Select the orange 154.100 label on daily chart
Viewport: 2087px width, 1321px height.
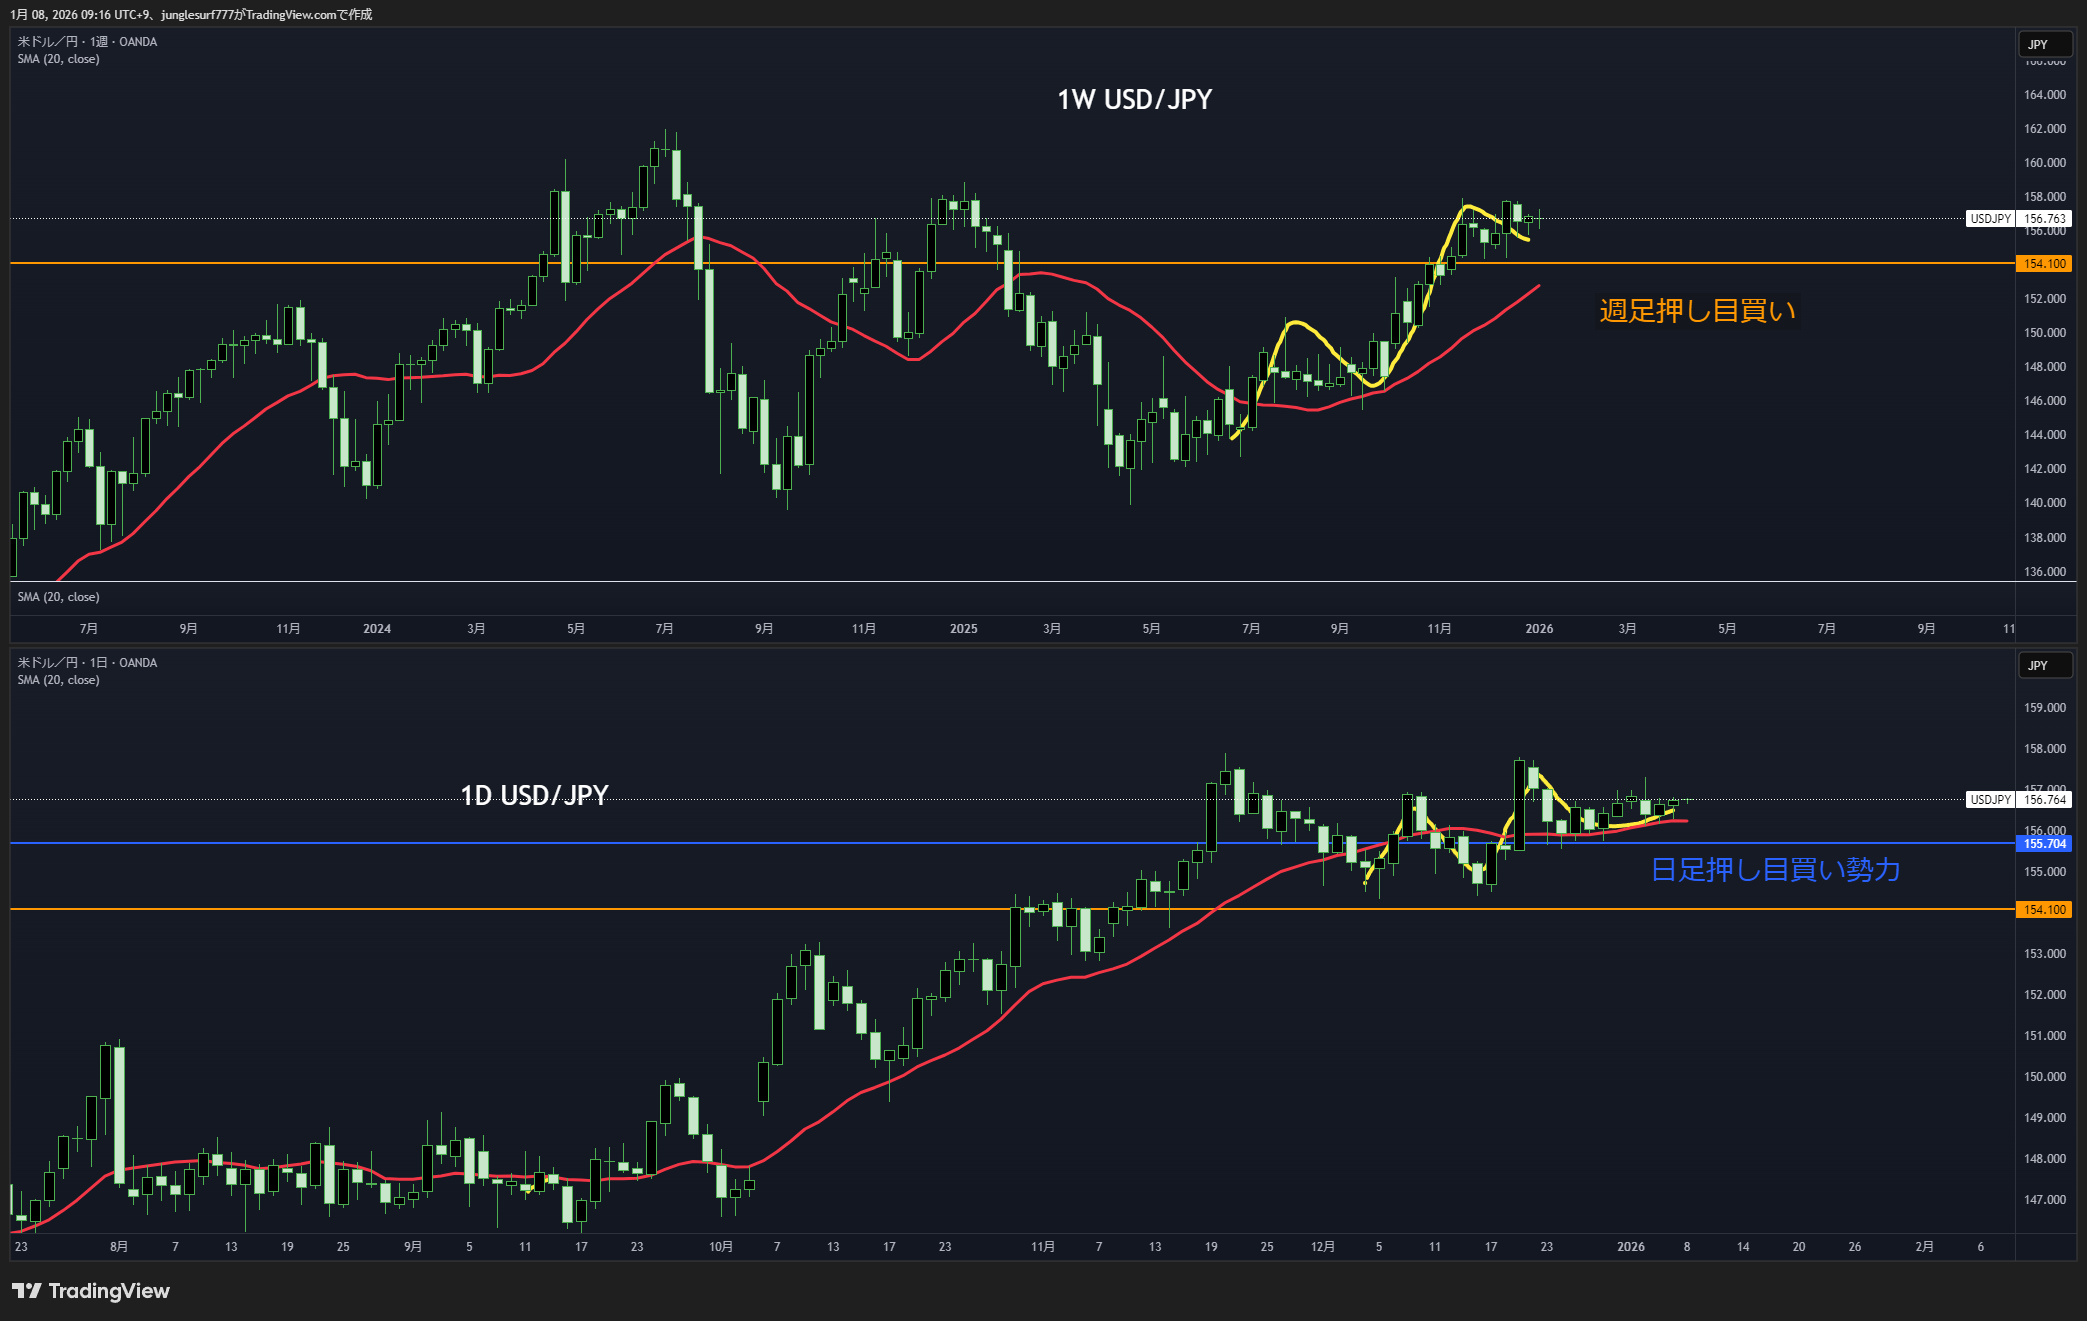[2044, 910]
